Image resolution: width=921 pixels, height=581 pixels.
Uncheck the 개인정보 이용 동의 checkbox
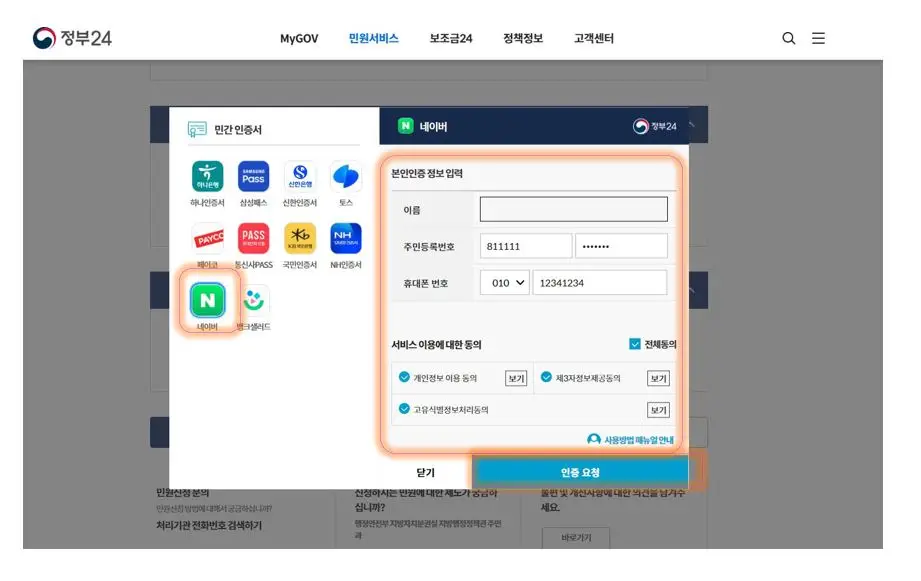pyautogui.click(x=404, y=378)
